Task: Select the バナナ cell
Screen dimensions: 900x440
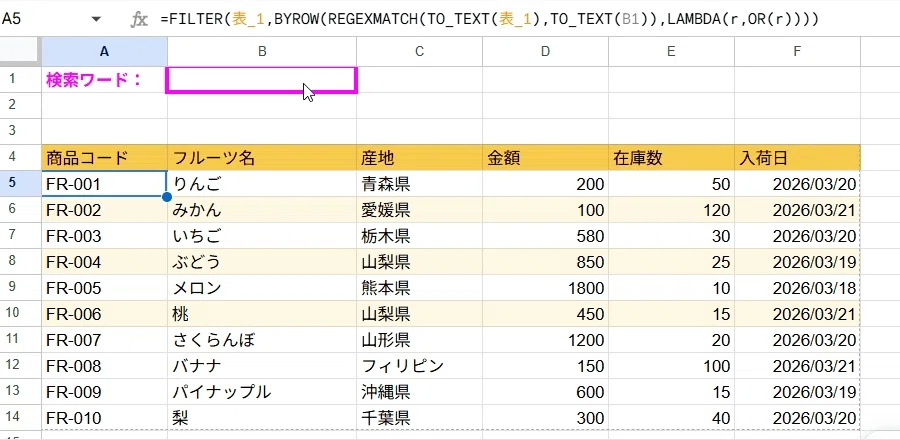Action: (262, 365)
